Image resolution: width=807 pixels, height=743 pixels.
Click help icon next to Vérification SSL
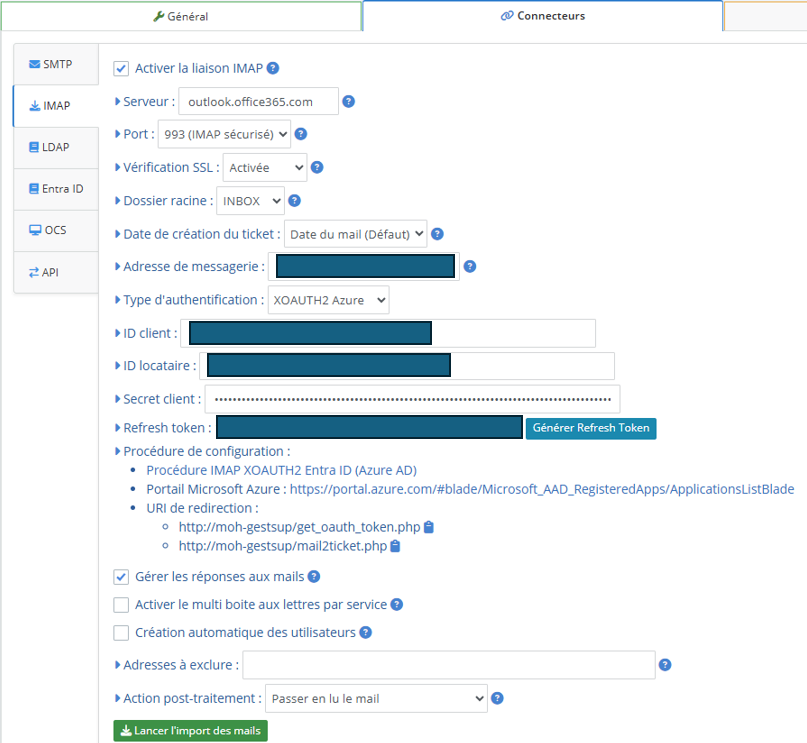coord(317,168)
